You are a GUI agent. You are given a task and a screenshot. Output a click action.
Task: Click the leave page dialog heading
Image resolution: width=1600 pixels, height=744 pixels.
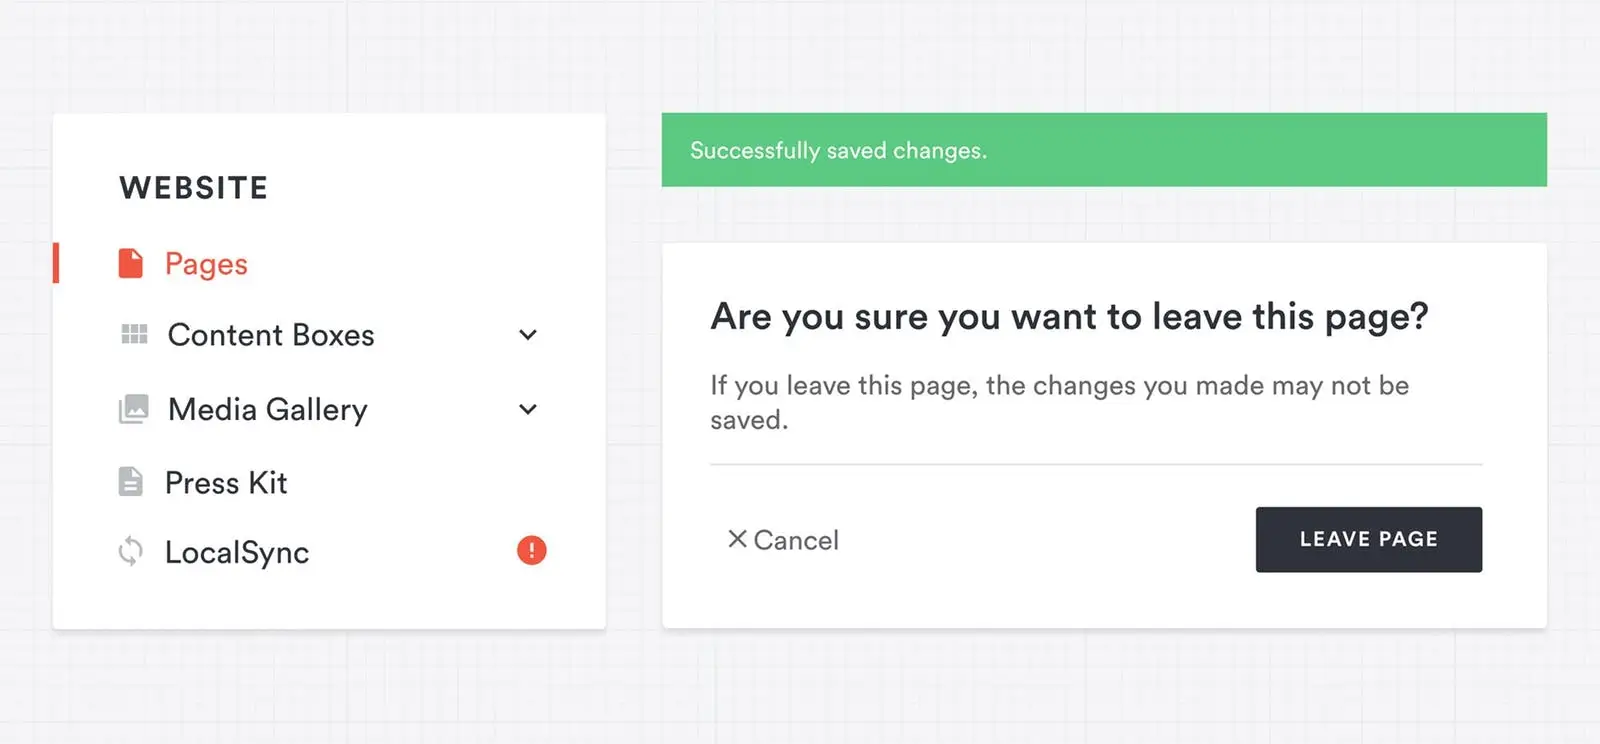click(1069, 317)
